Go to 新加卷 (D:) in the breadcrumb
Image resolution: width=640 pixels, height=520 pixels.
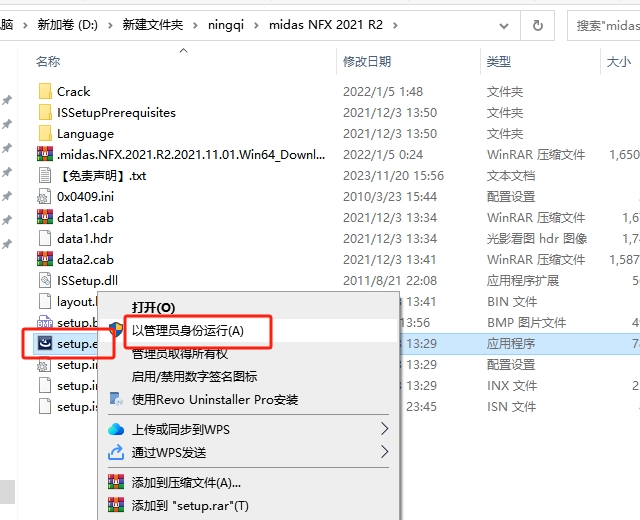coord(68,25)
